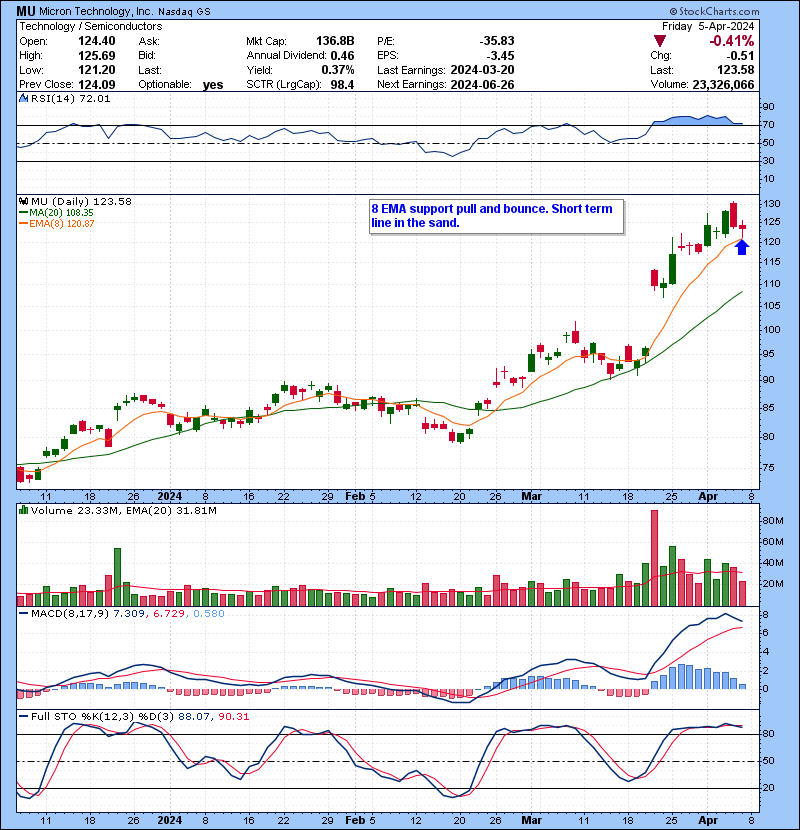
Task: Click the MA(20) 108.35 legend entry
Action: point(56,212)
